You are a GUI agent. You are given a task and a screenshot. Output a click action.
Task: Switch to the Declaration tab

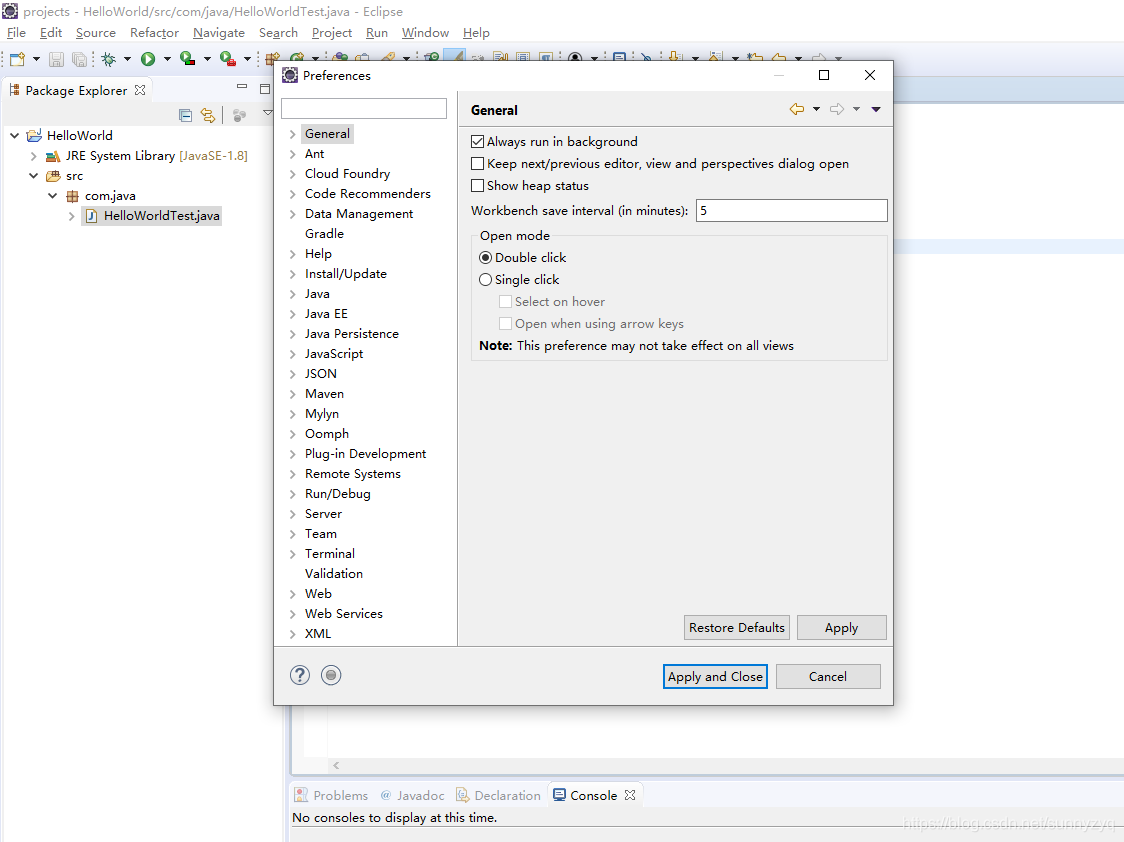[x=499, y=795]
